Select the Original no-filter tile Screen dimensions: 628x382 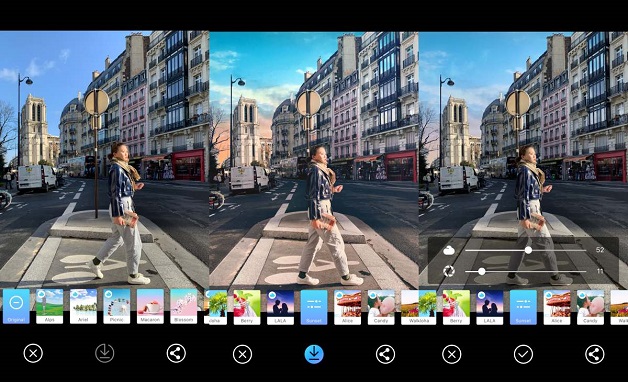click(x=16, y=306)
